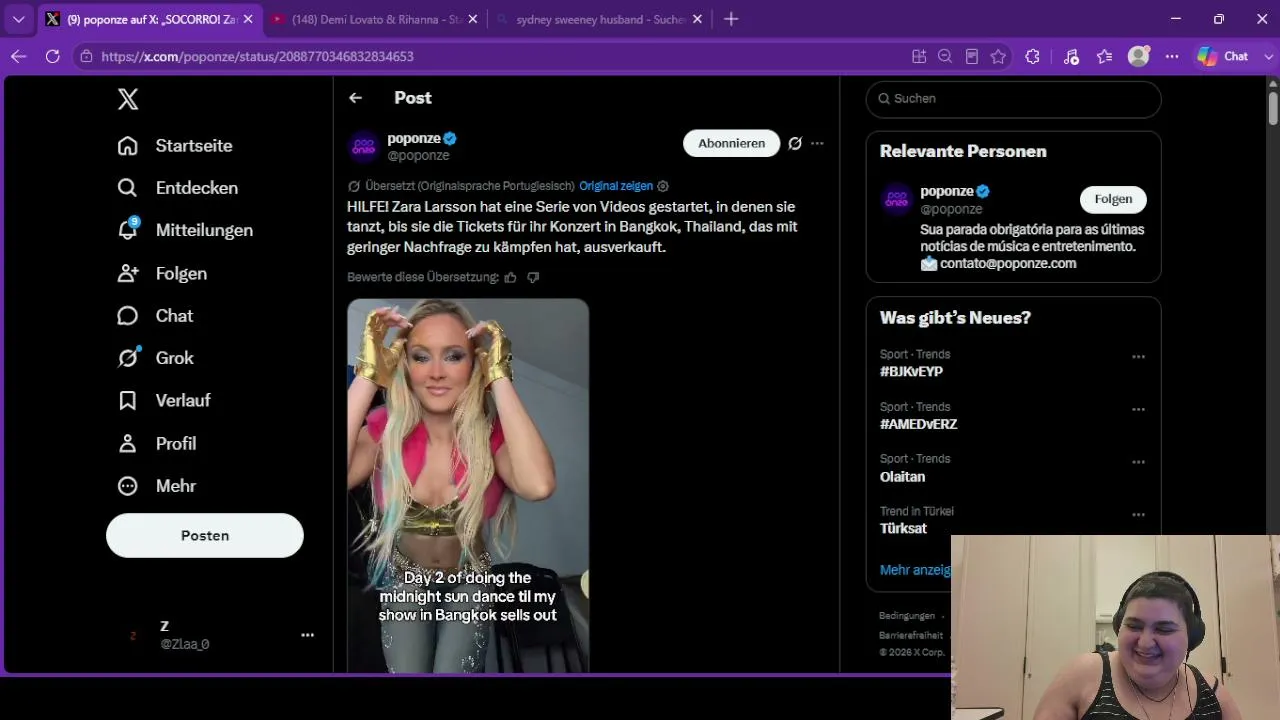Screen dimensions: 1280x720
Task: Open options for the Türksat trend
Action: click(x=1138, y=515)
